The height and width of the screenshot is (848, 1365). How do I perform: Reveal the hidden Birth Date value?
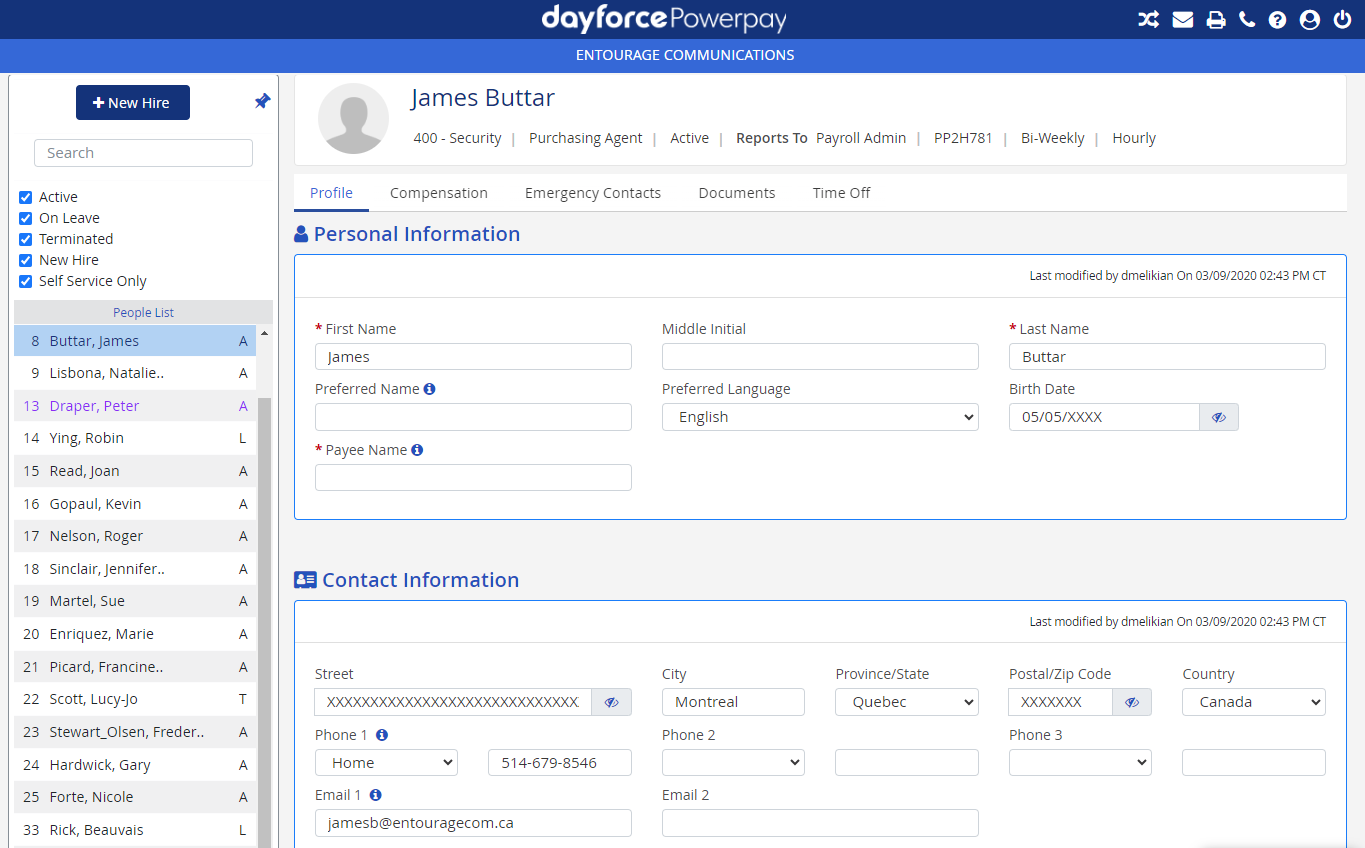tap(1218, 417)
